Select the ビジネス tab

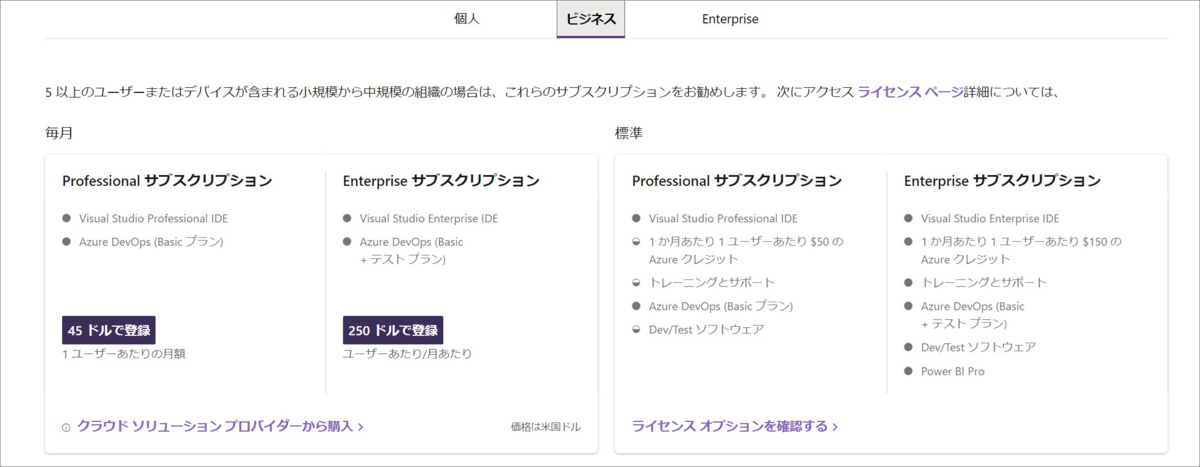click(591, 19)
